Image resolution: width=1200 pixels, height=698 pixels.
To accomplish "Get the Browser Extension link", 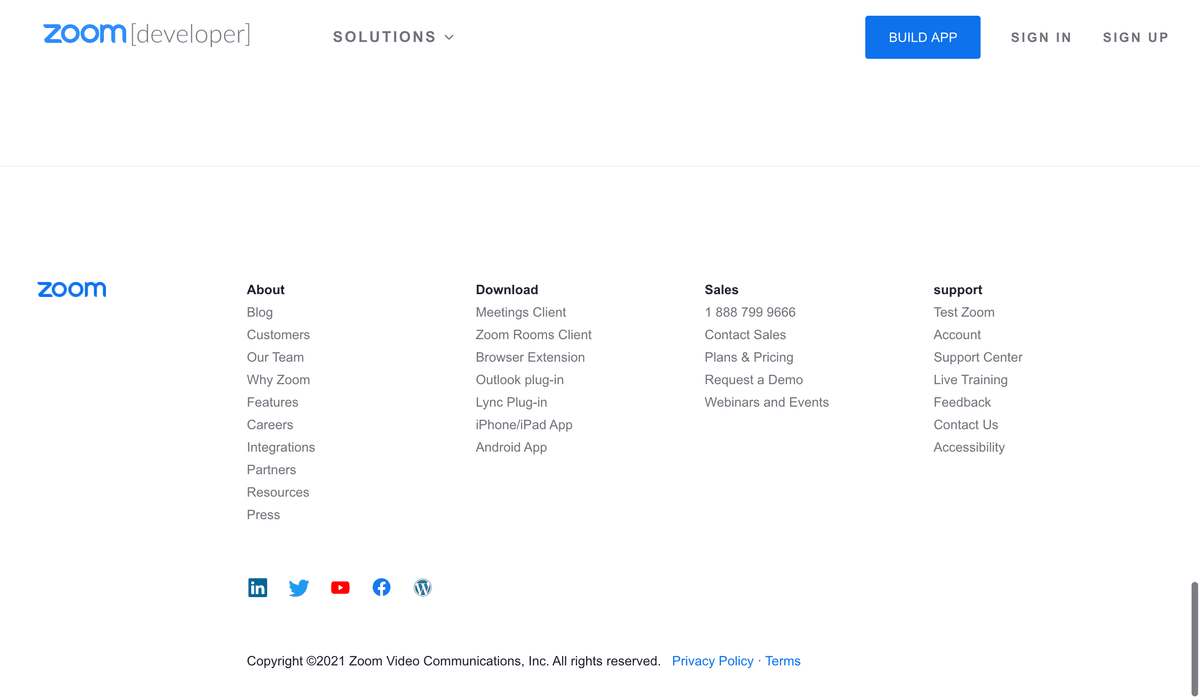I will pos(530,357).
